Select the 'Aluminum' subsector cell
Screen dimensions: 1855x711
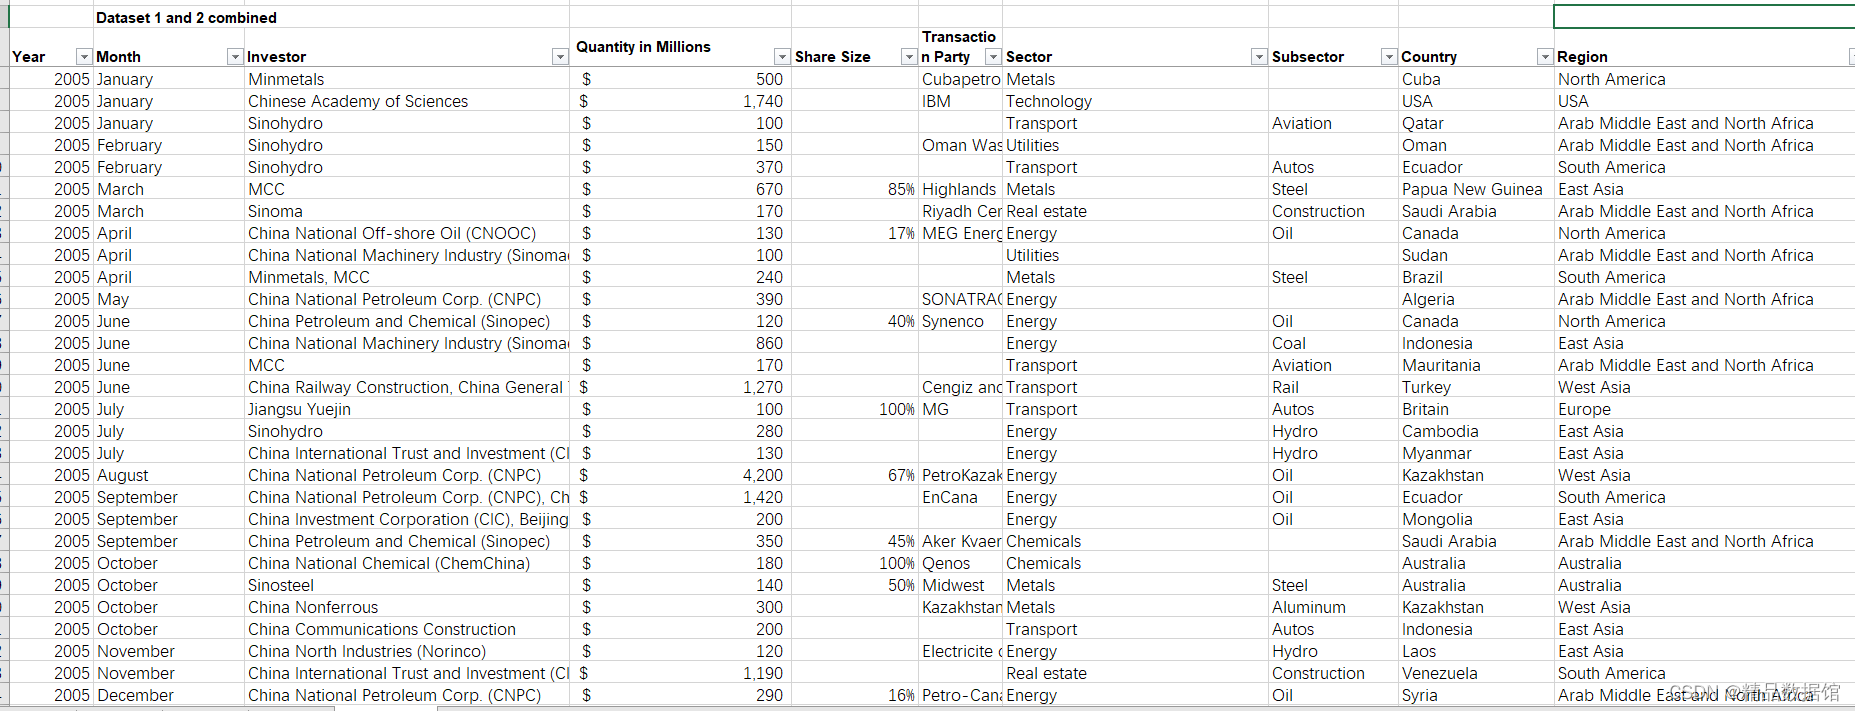tap(1333, 607)
